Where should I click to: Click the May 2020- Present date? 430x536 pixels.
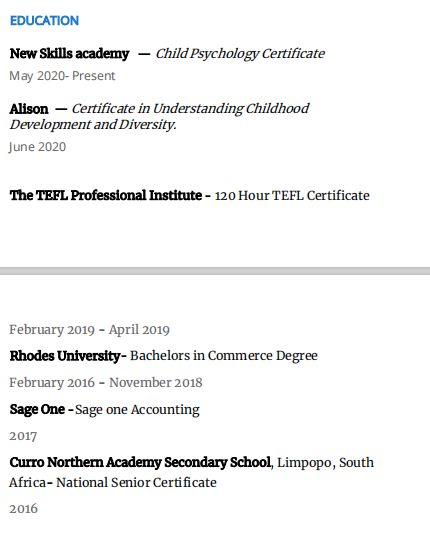click(x=62, y=76)
